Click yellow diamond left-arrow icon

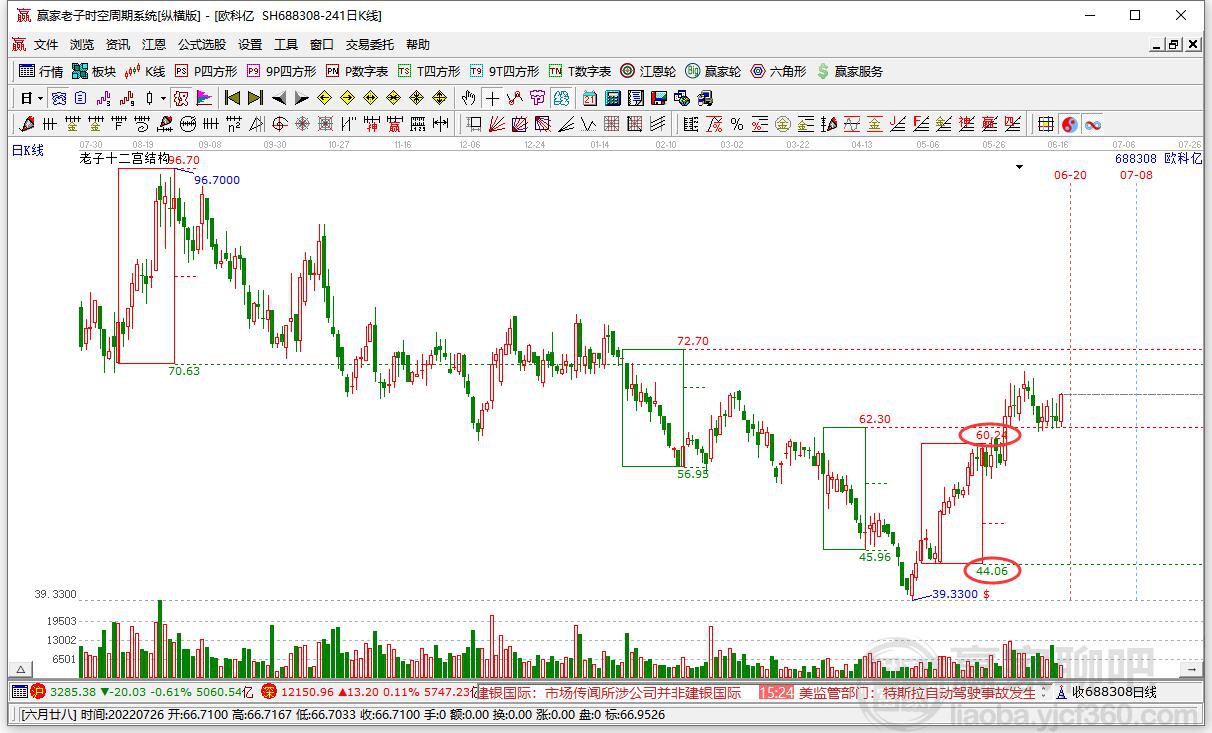[324, 98]
